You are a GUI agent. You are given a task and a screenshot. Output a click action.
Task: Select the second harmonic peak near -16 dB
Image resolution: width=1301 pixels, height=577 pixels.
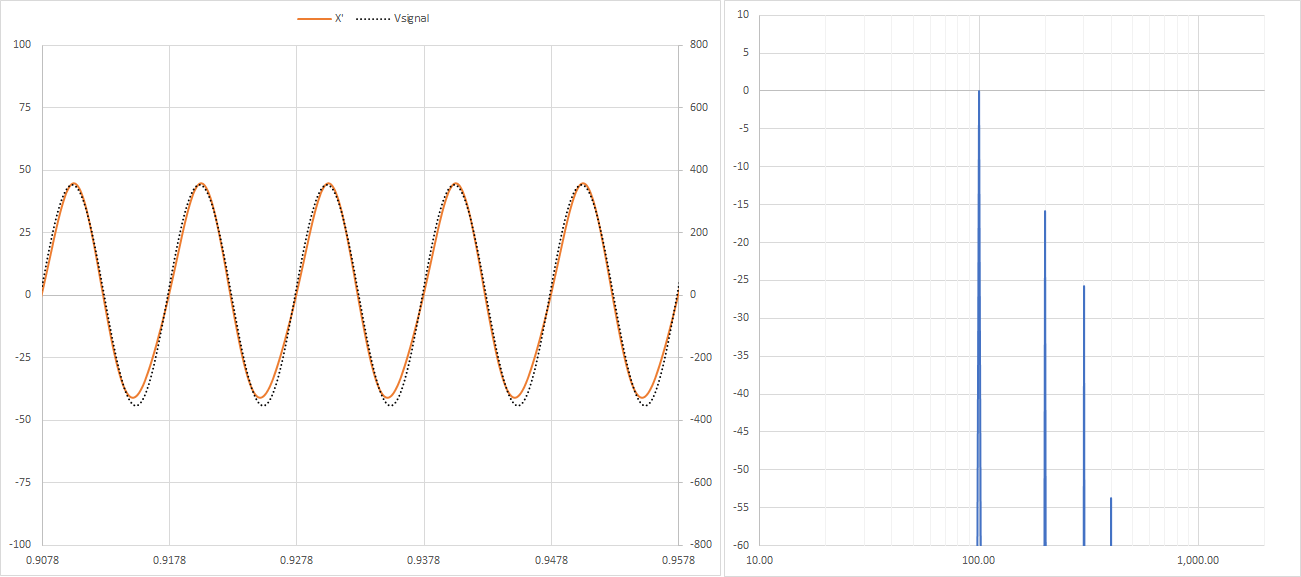coord(1045,378)
